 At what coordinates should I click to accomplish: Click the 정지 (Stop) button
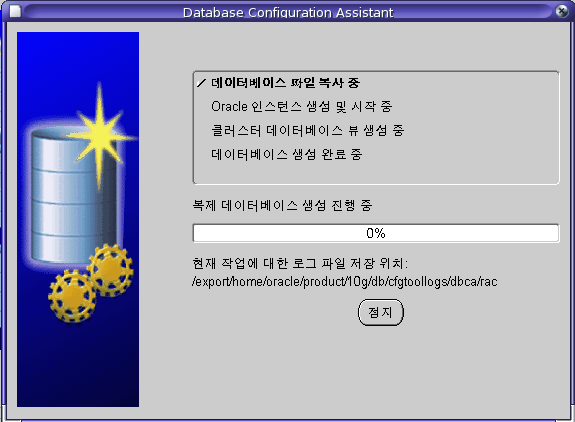(380, 312)
